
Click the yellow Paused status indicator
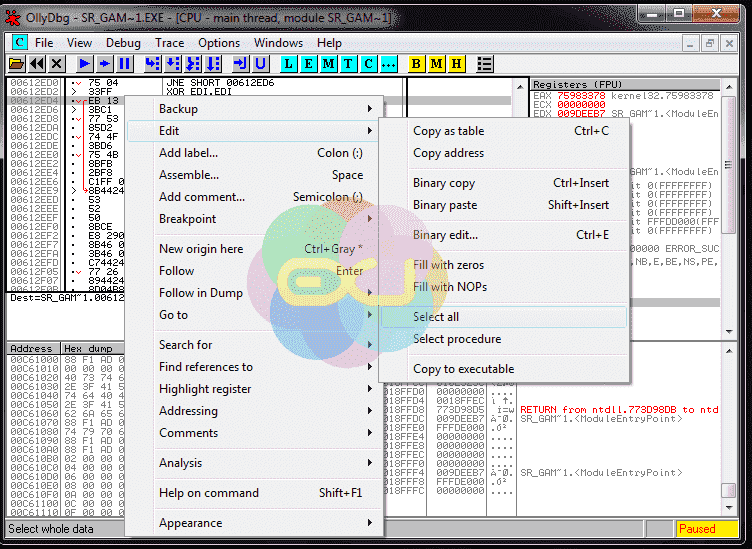pos(707,529)
